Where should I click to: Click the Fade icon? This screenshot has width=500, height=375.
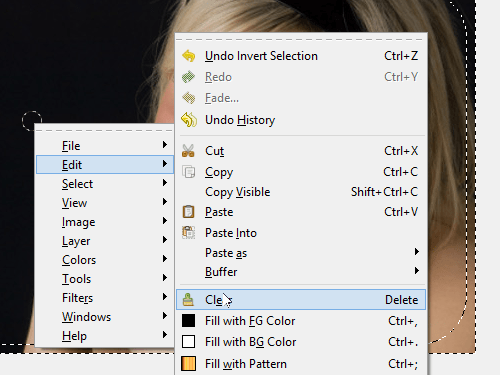[189, 98]
